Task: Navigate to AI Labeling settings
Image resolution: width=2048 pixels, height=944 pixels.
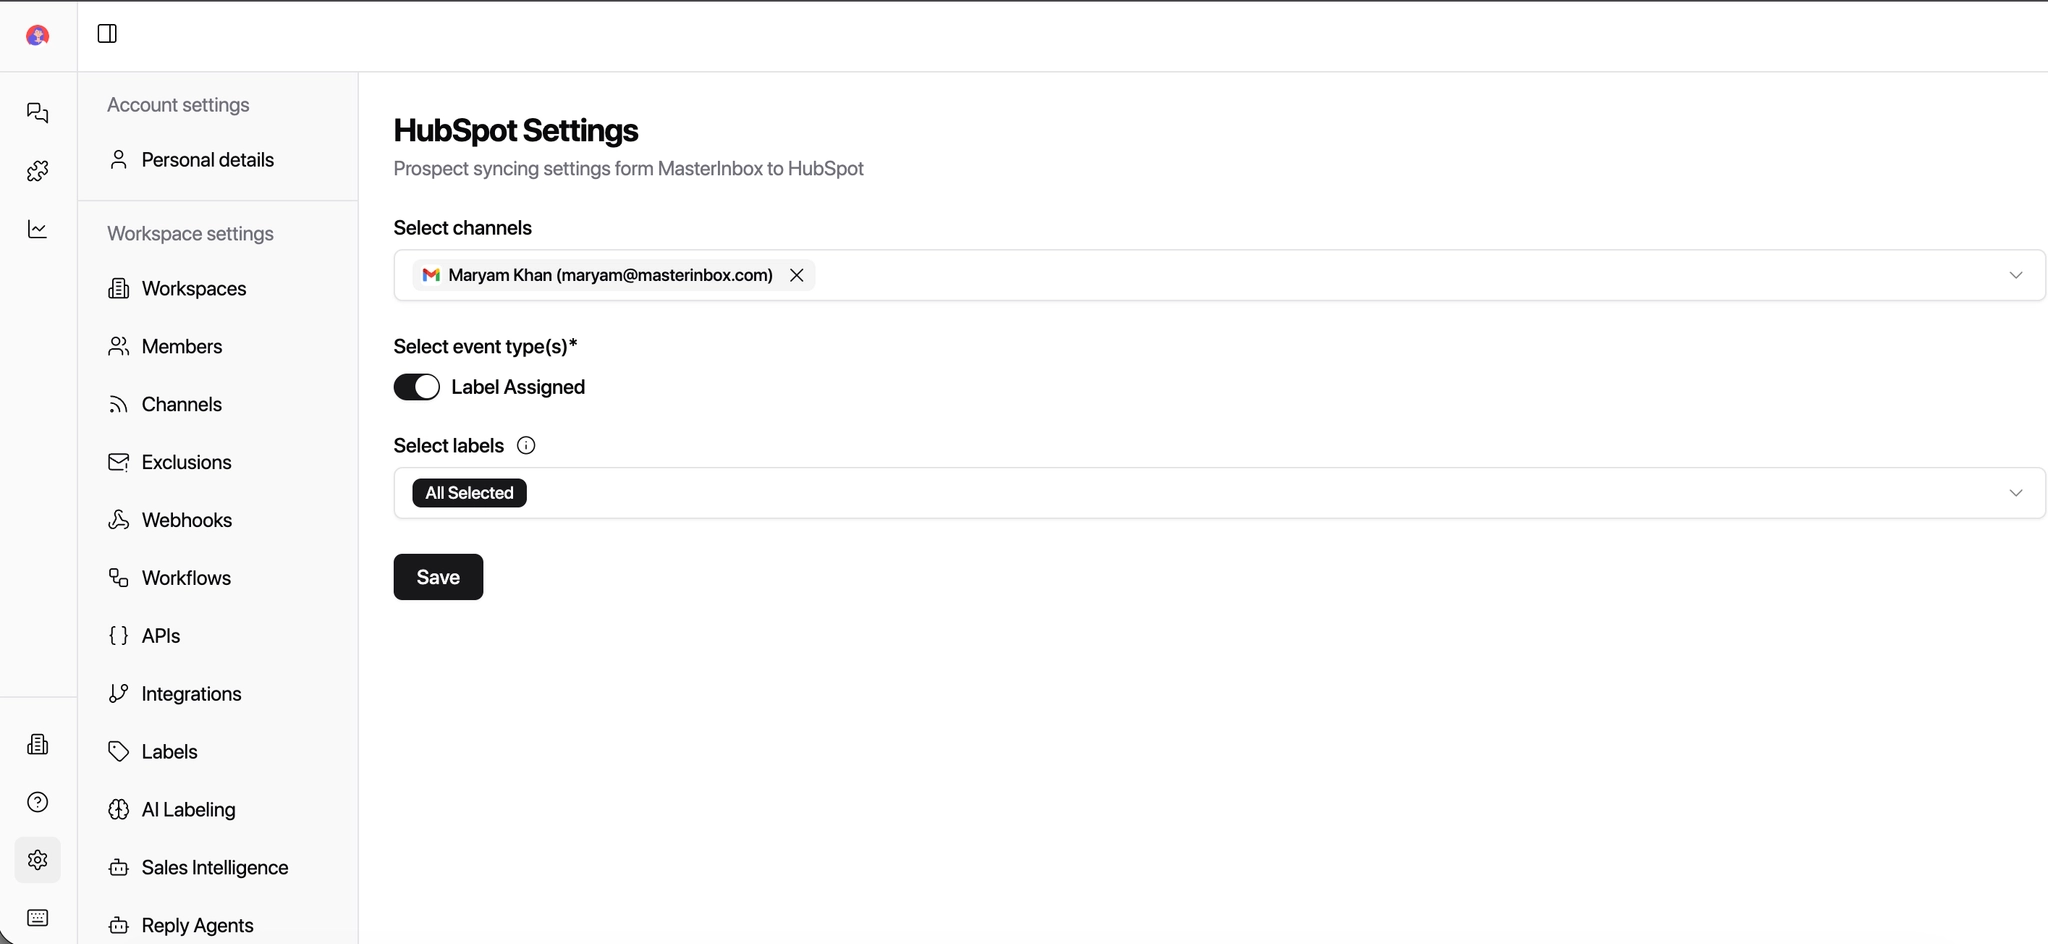Action: coord(188,810)
